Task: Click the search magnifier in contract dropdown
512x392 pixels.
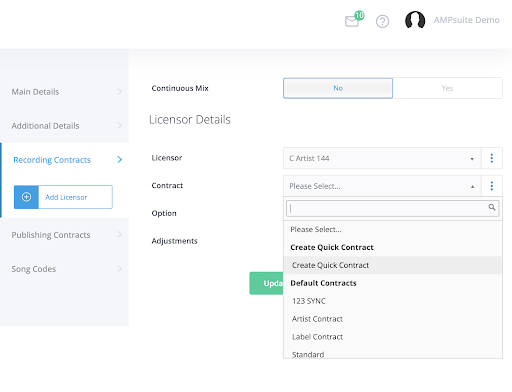Action: (x=492, y=207)
